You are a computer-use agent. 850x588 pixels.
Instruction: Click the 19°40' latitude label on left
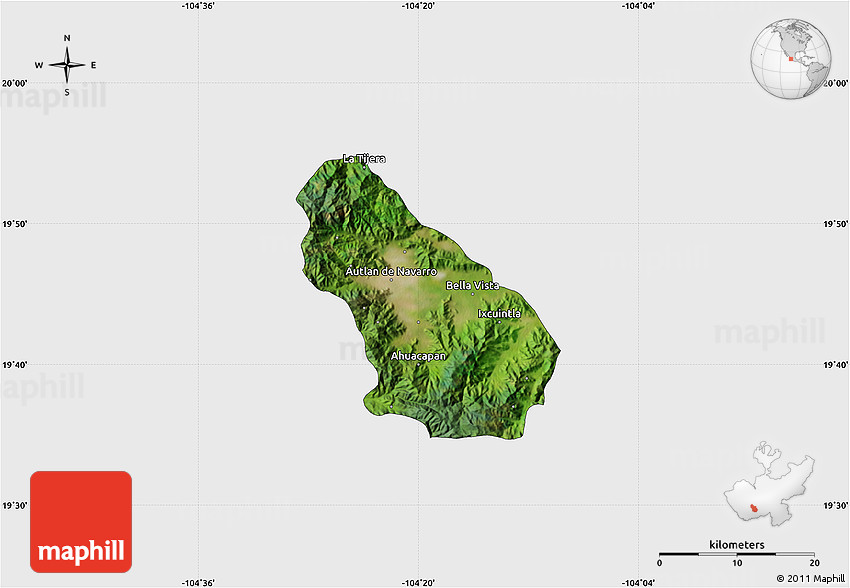pyautogui.click(x=14, y=365)
